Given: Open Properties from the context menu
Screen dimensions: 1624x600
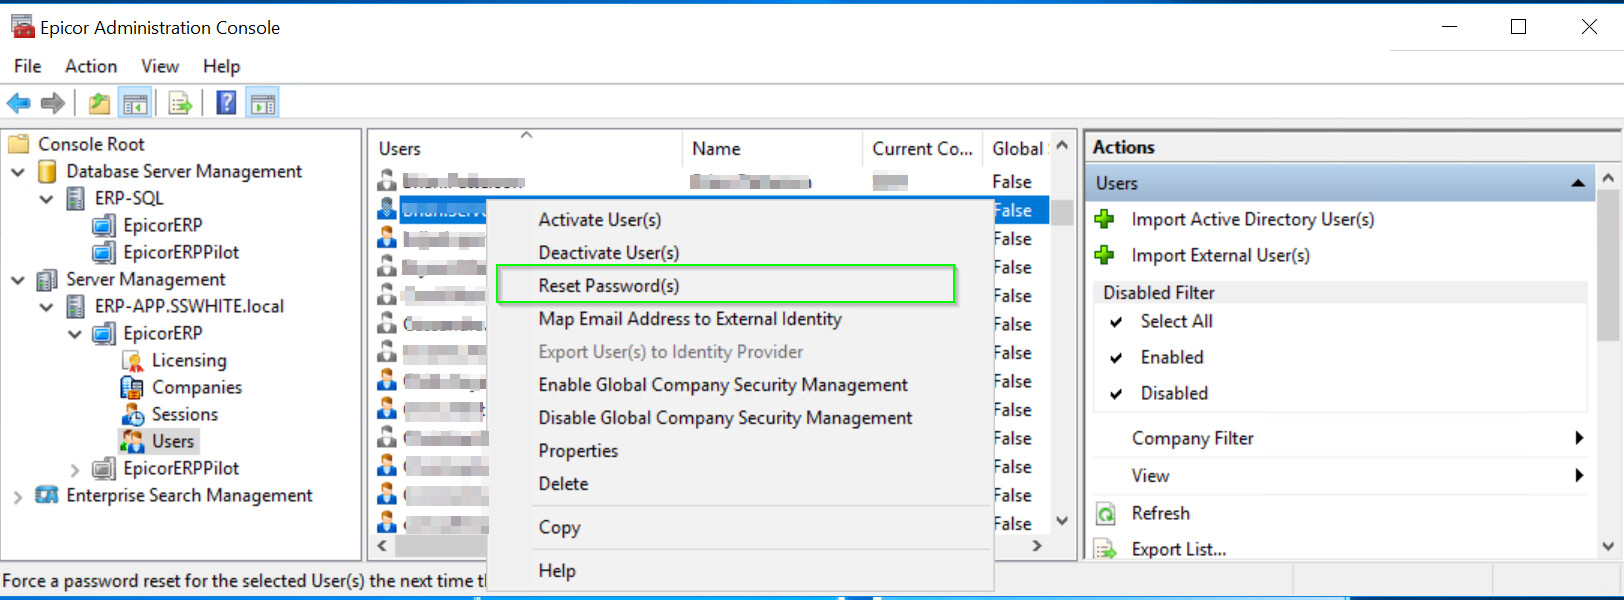Looking at the screenshot, I should point(578,451).
